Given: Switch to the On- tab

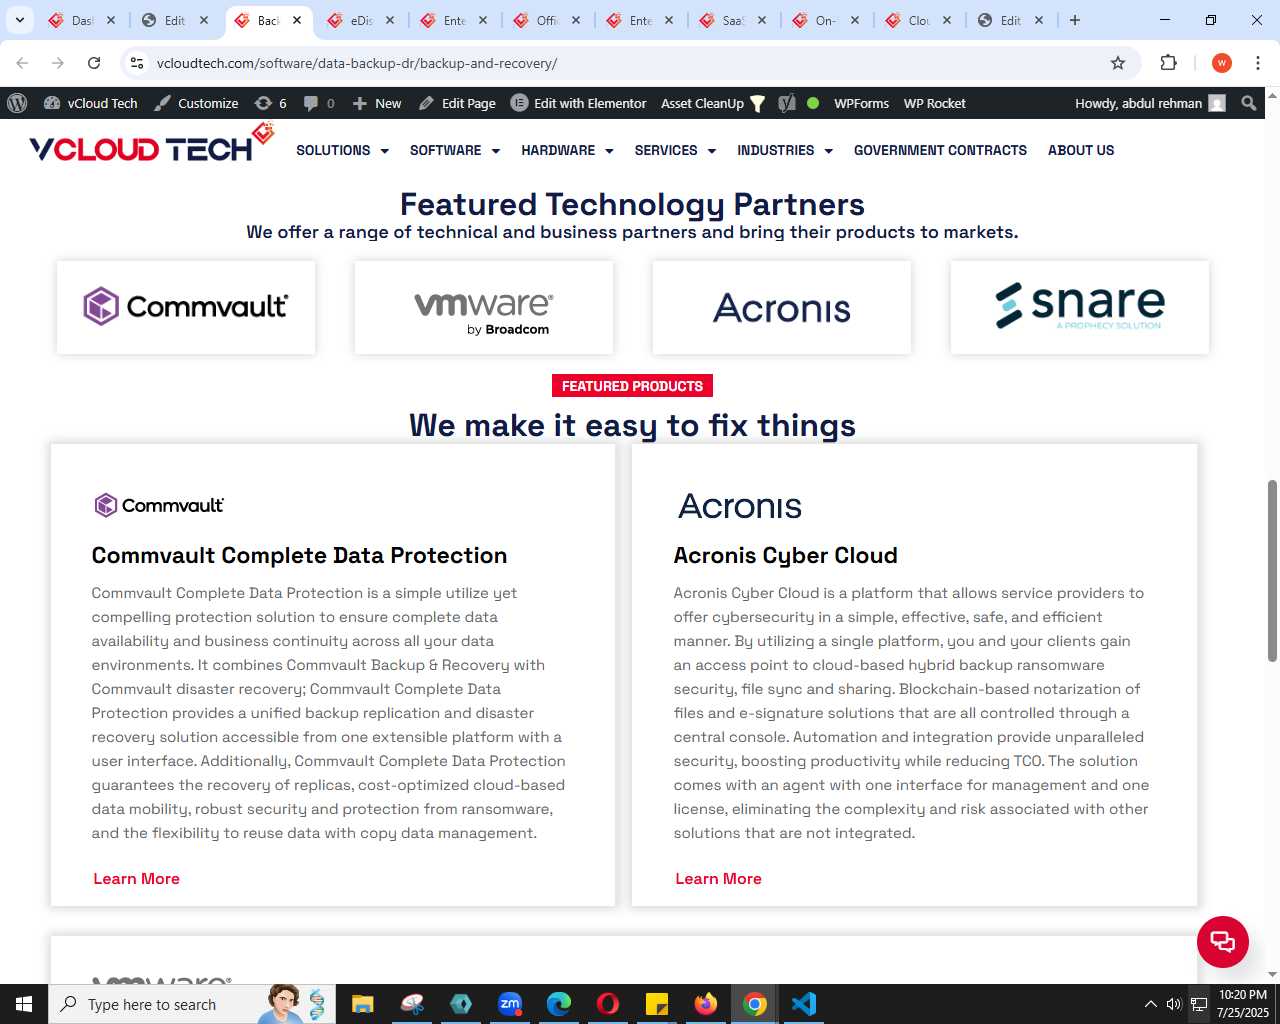Looking at the screenshot, I should [826, 20].
